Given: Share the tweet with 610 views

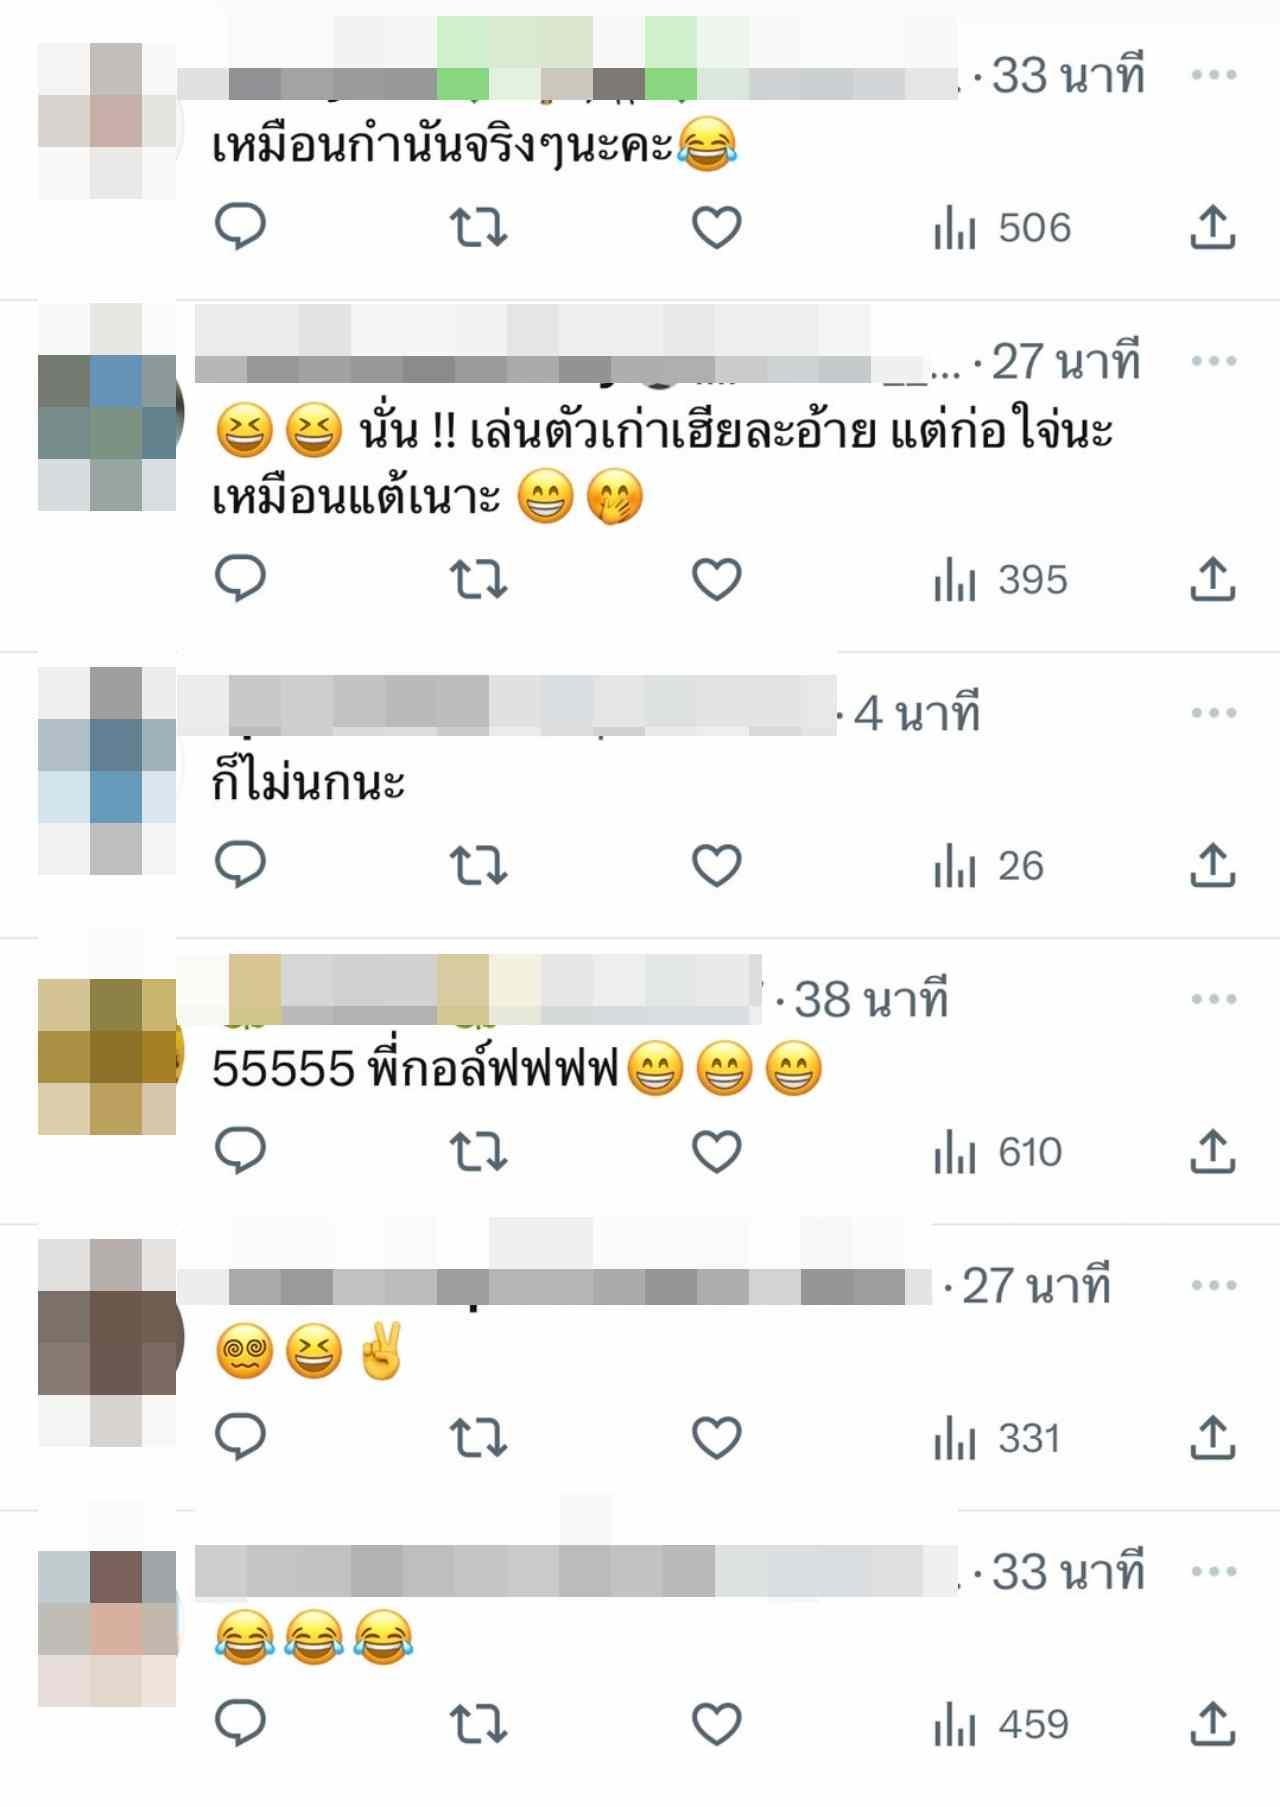Looking at the screenshot, I should (1213, 1151).
